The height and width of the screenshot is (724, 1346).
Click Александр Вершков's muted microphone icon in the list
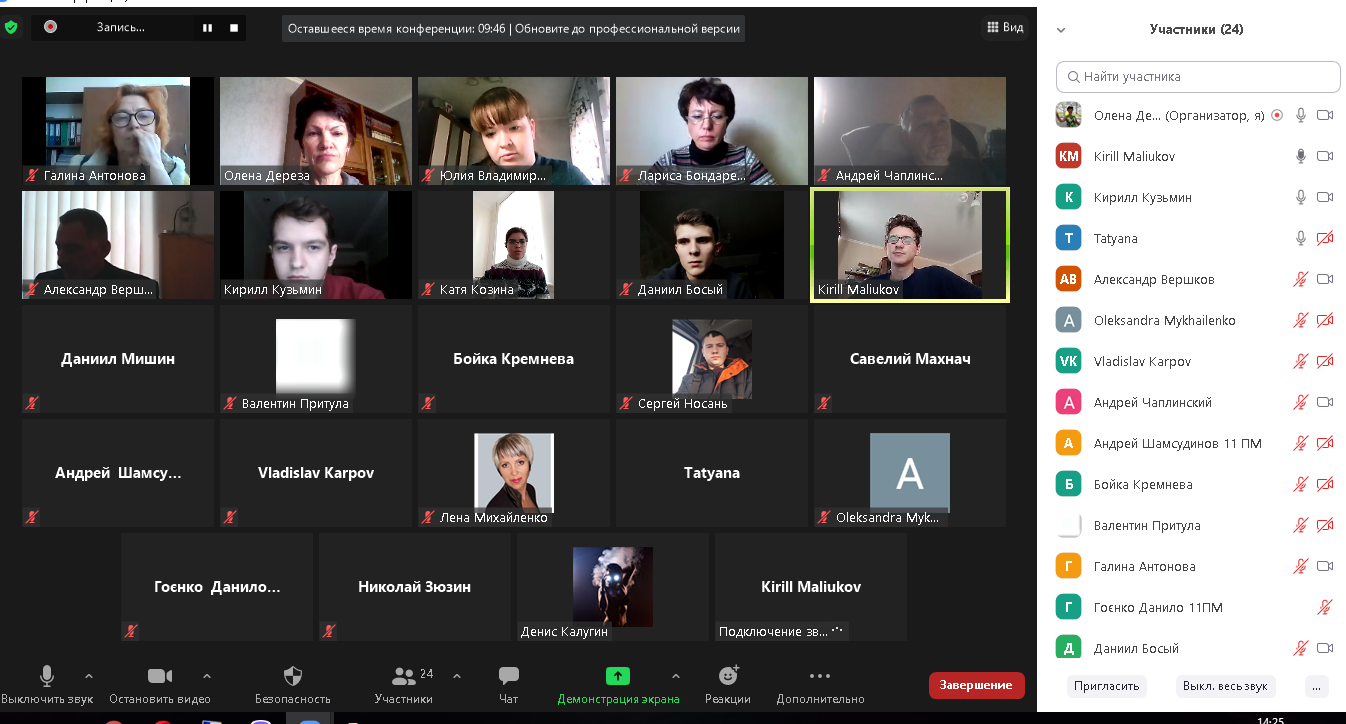tap(1301, 280)
